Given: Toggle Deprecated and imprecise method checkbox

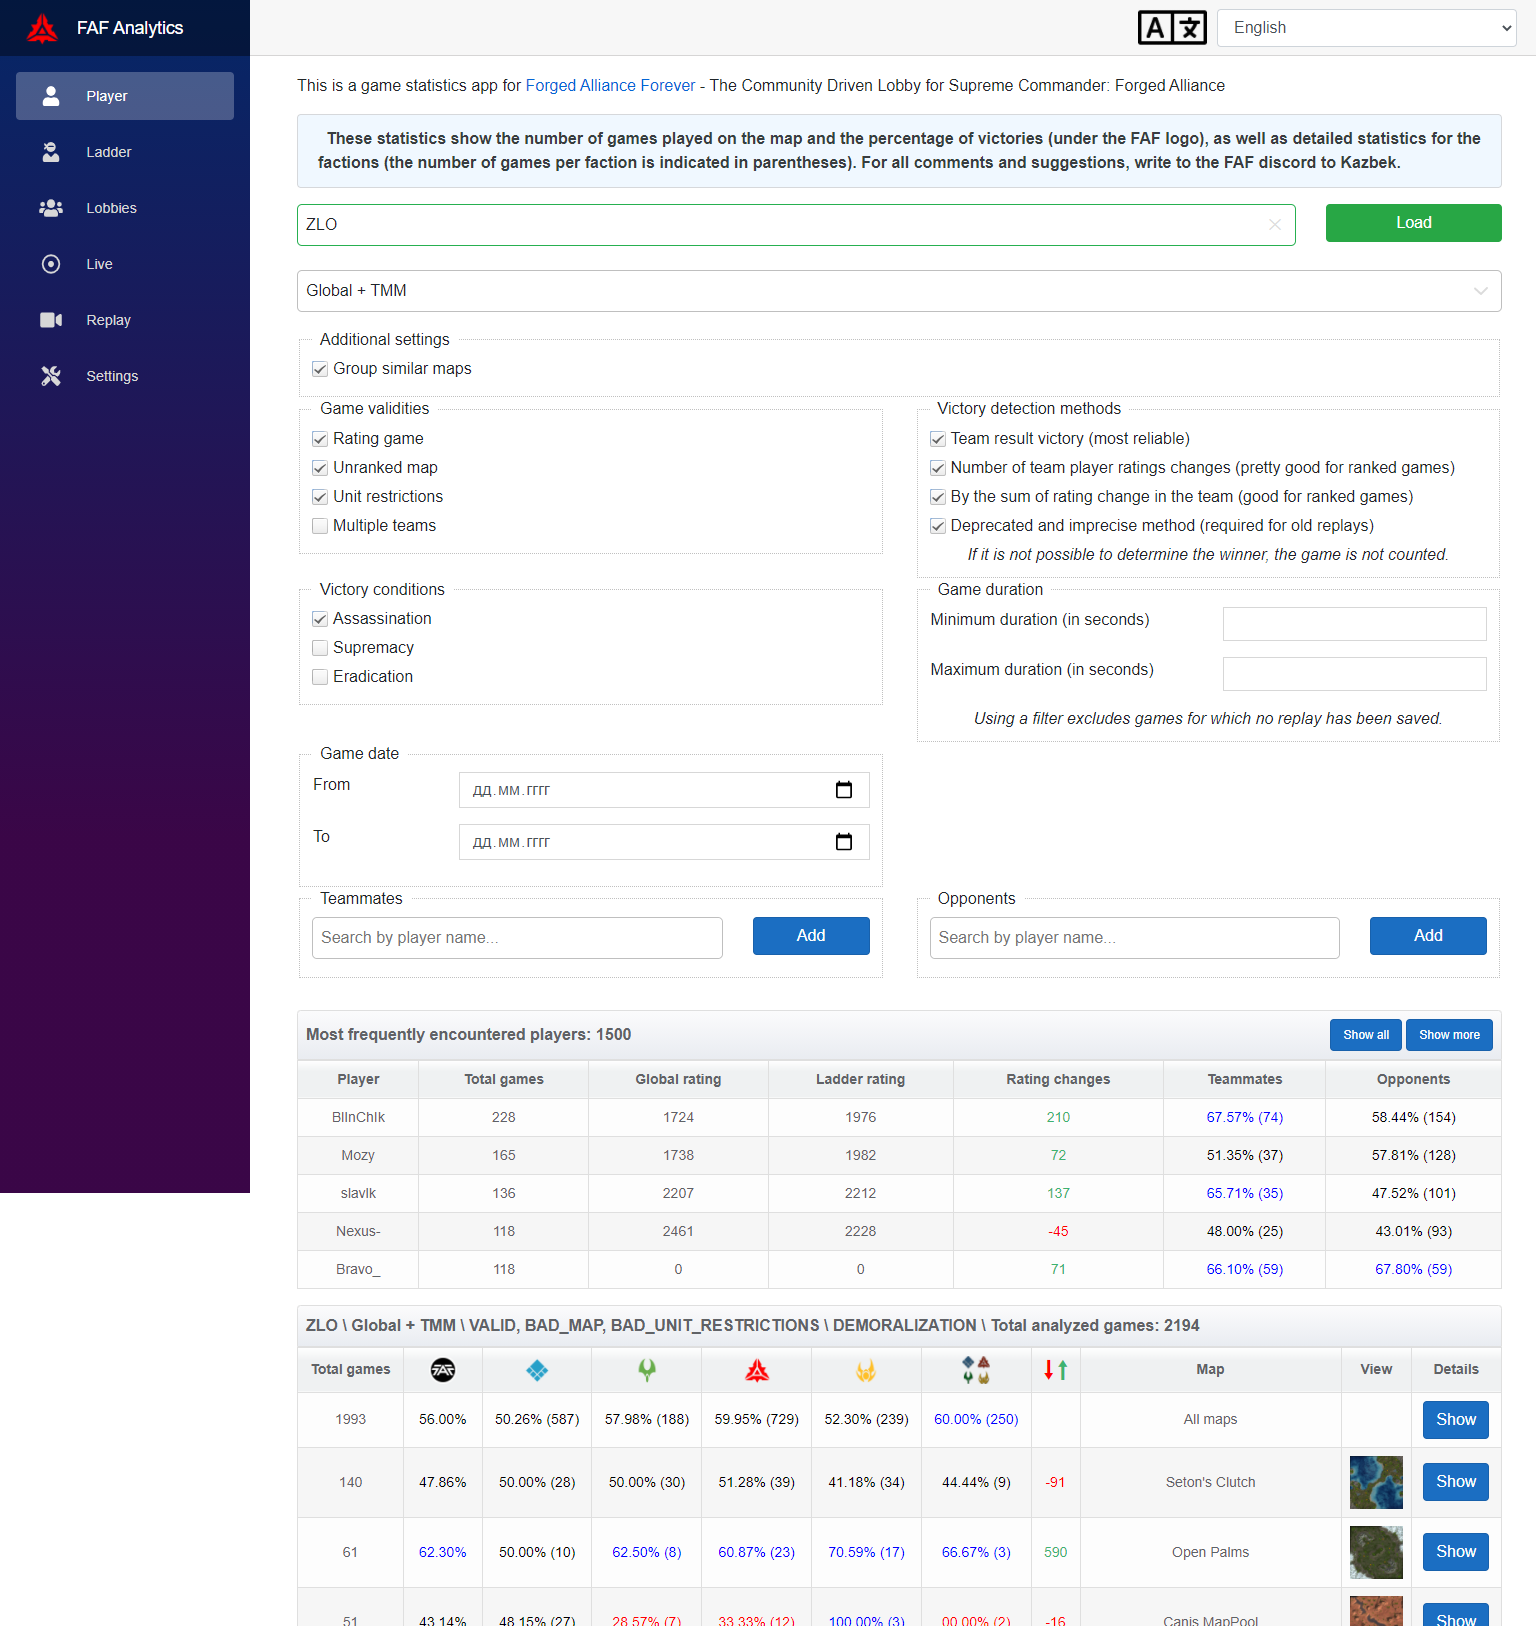Looking at the screenshot, I should click(x=938, y=526).
